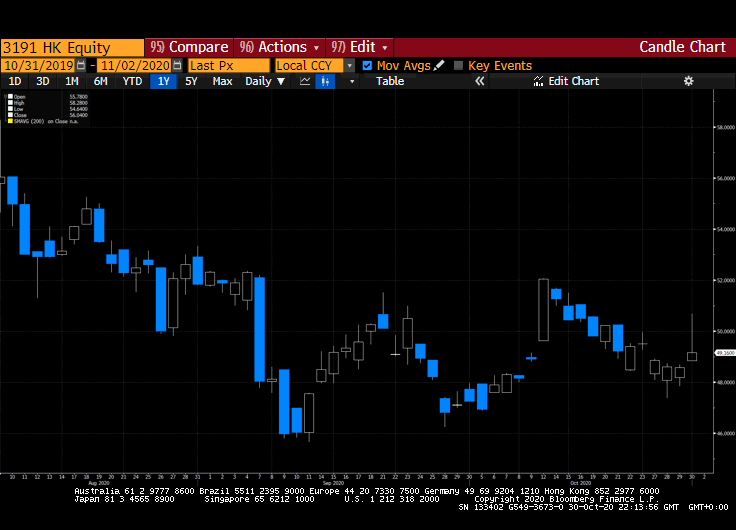Toggle the Low legend box
This screenshot has height=530, width=736.
coord(10,109)
